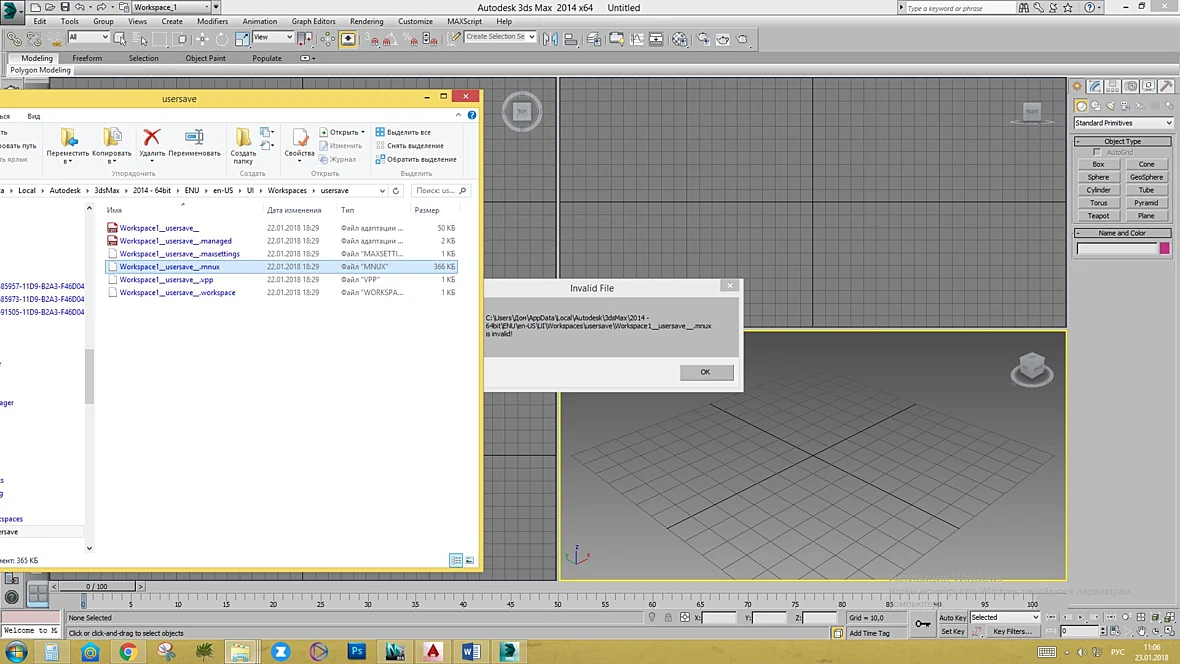Switch to the Motion command panel tab
The width and height of the screenshot is (1180, 664).
point(1131,86)
